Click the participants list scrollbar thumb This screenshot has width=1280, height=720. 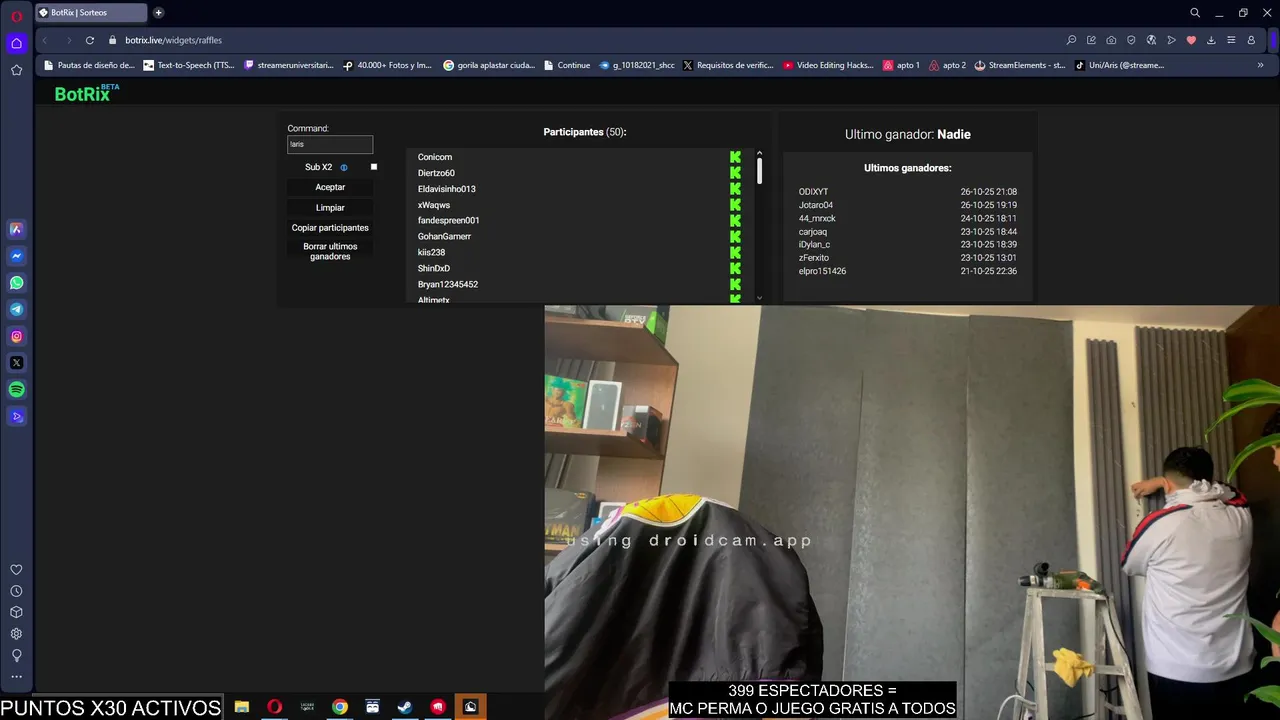(760, 171)
